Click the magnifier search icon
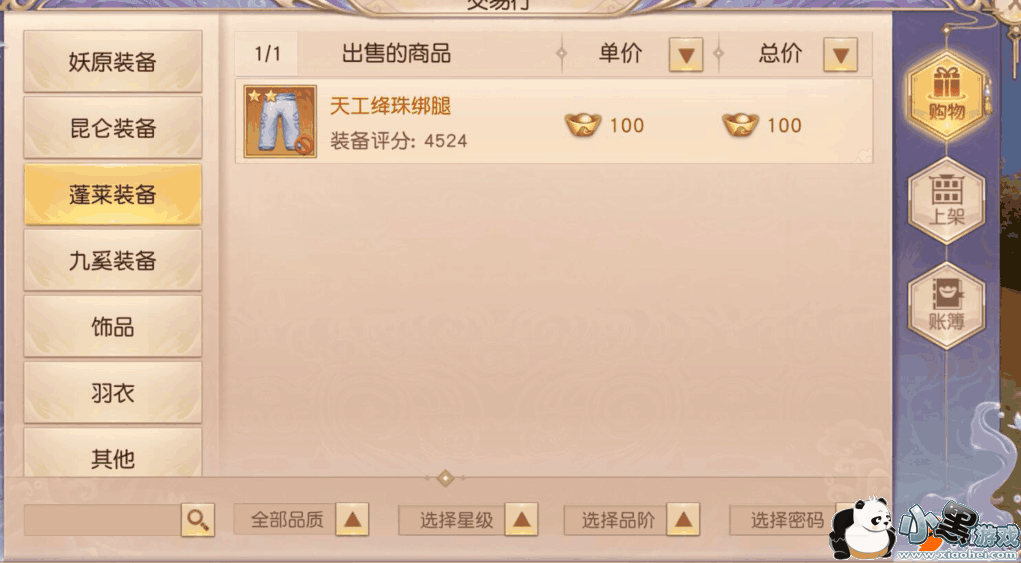Viewport: 1021px width, 563px height. tap(197, 519)
